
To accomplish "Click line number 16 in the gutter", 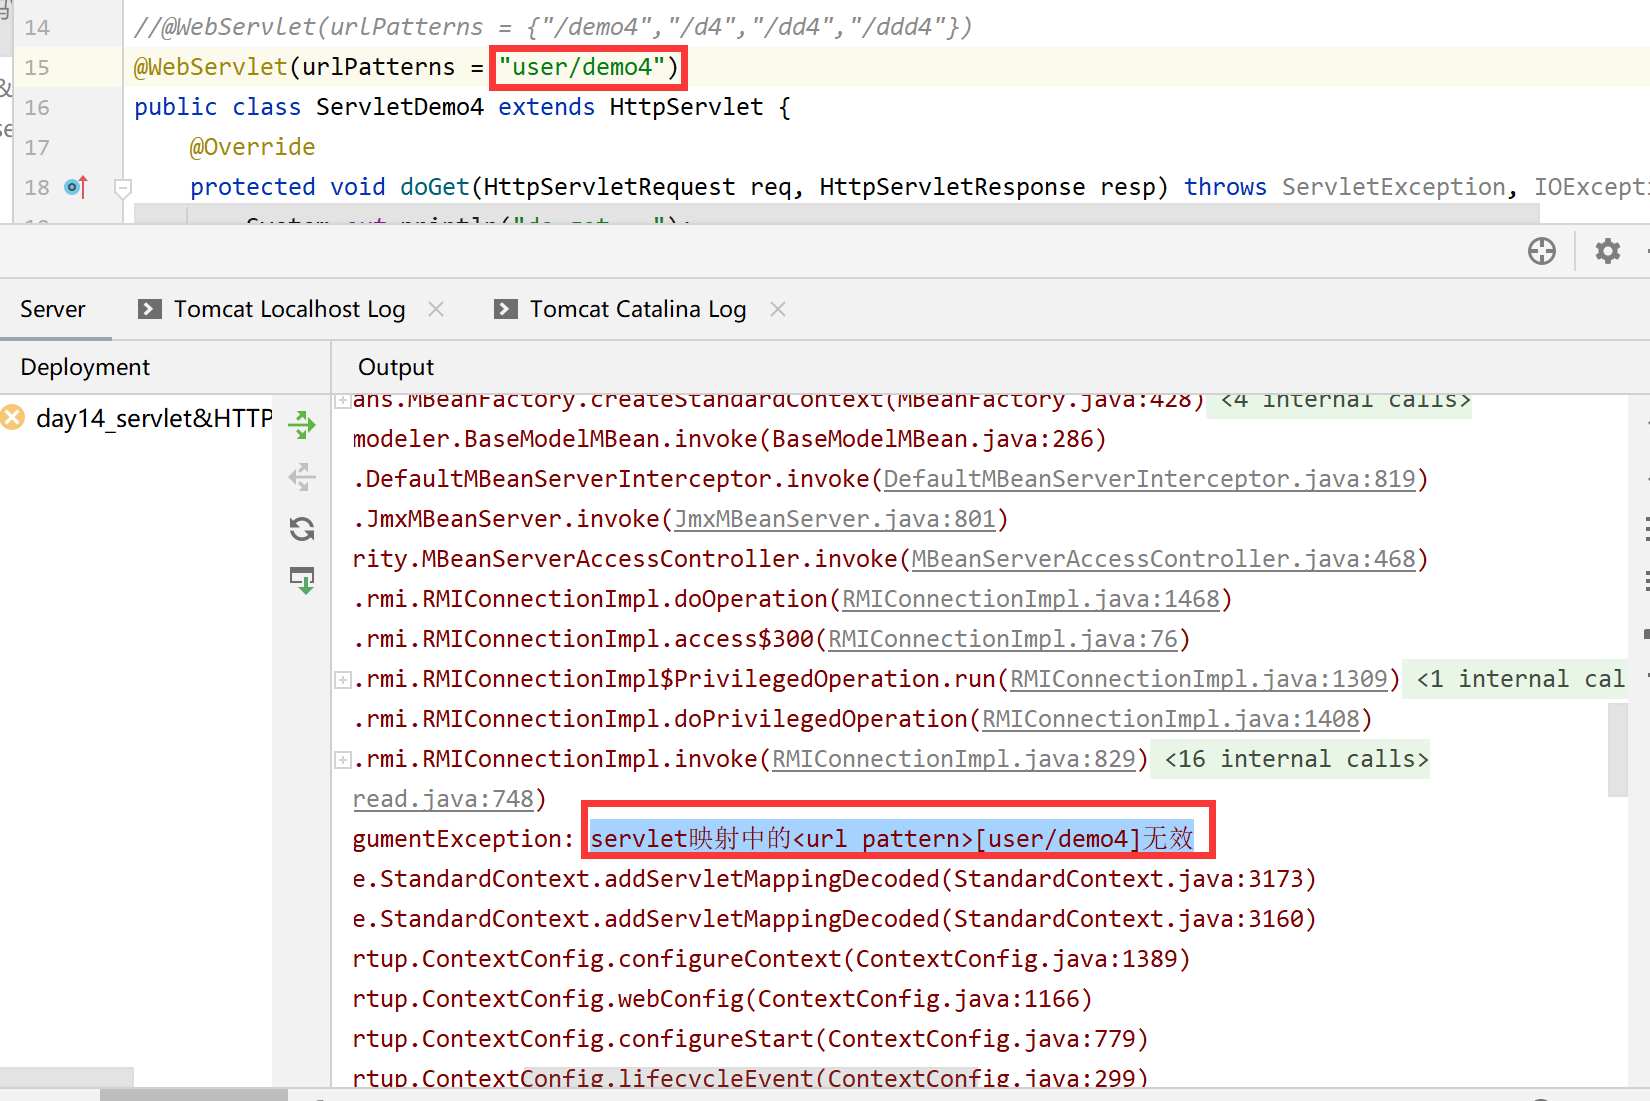I will [x=37, y=107].
